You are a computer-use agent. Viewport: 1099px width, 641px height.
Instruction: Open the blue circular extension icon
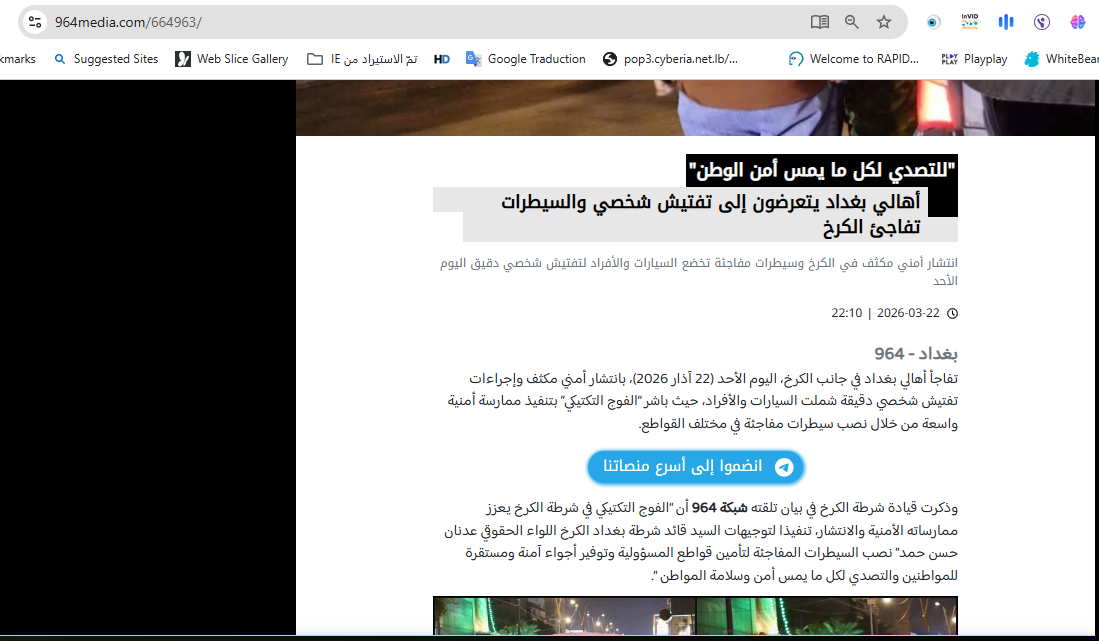pos(933,22)
